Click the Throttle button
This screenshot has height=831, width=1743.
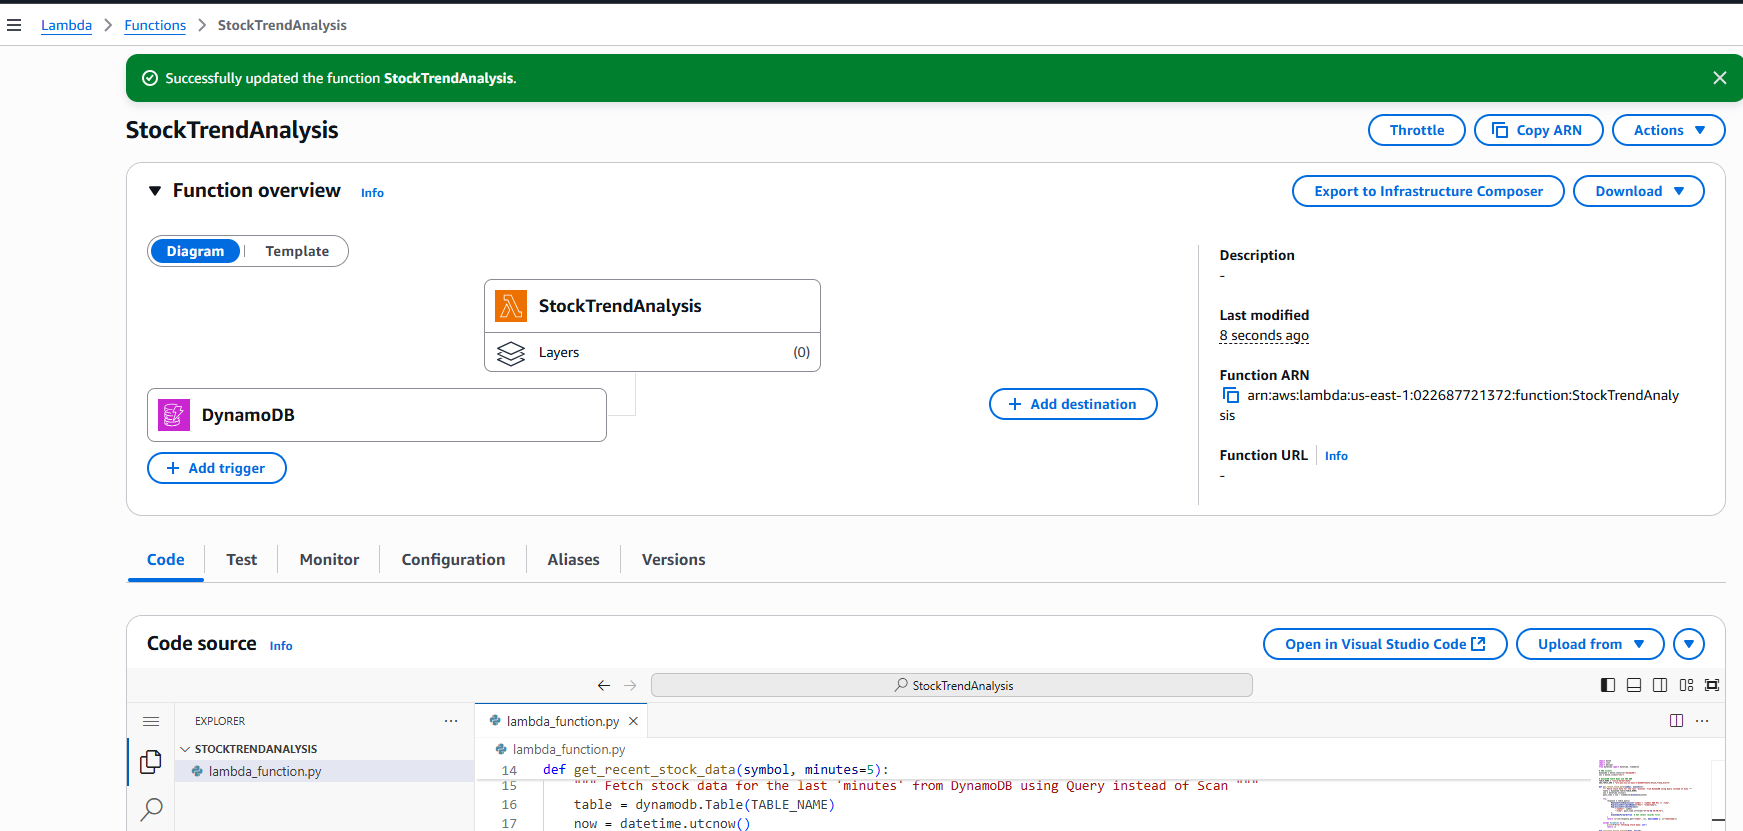(x=1416, y=130)
